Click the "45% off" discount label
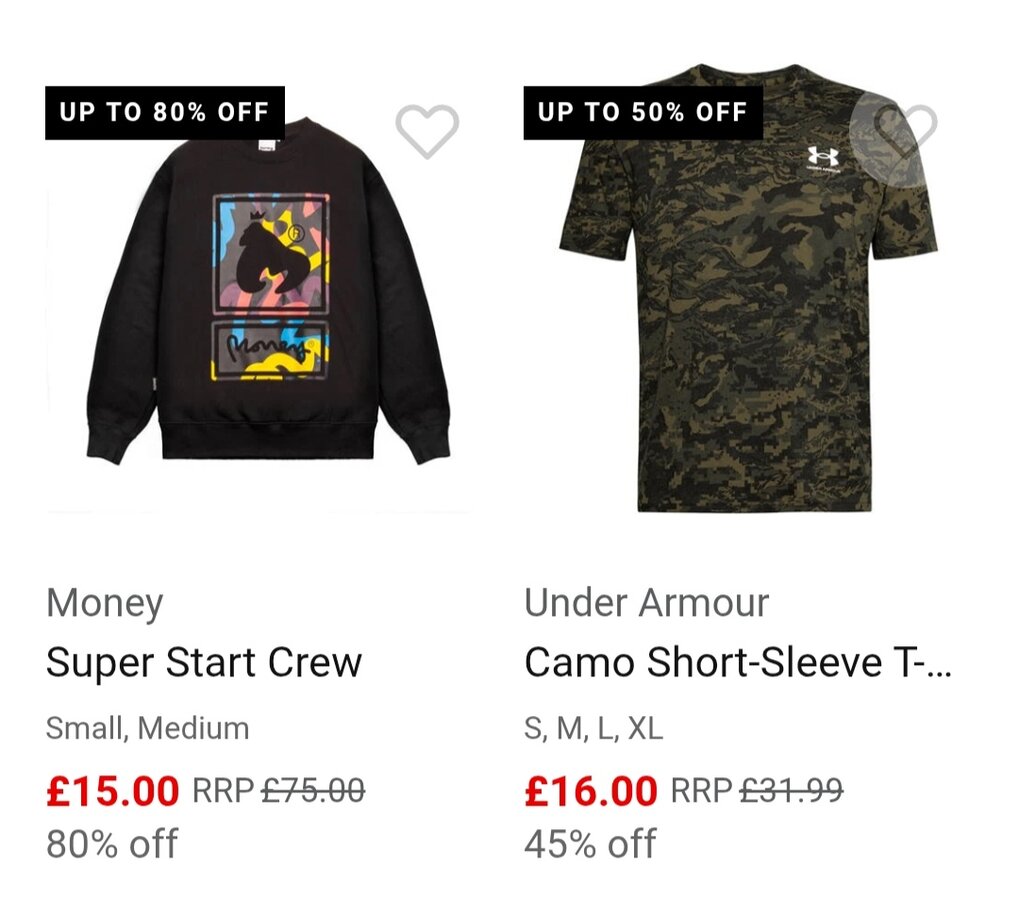The width and height of the screenshot is (1019, 900). (590, 843)
